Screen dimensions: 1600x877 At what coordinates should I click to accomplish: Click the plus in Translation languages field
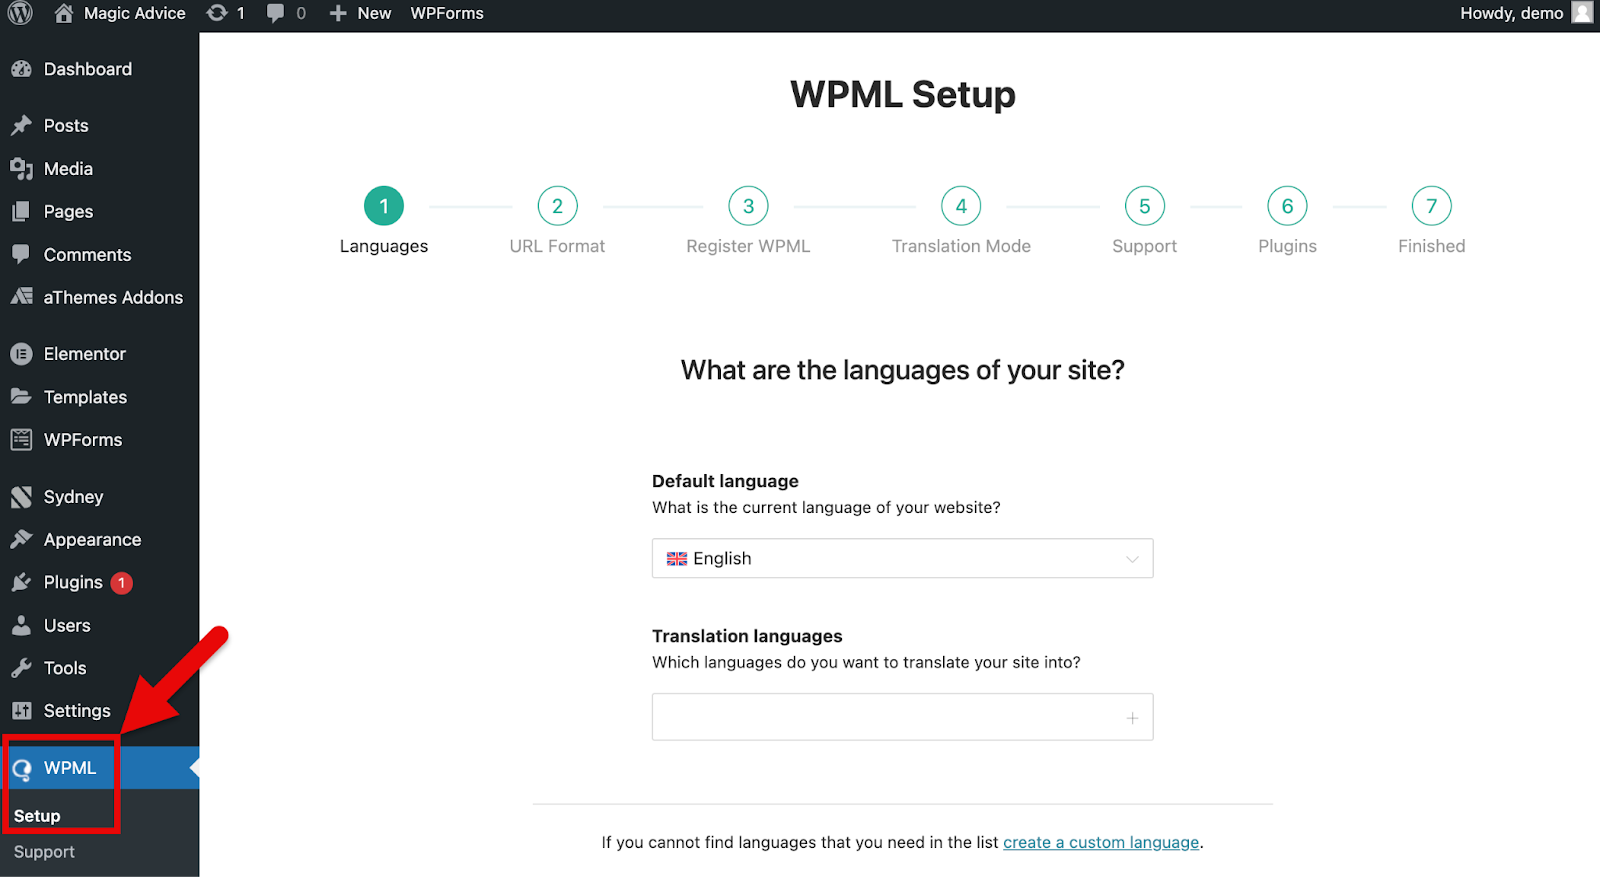point(1132,718)
